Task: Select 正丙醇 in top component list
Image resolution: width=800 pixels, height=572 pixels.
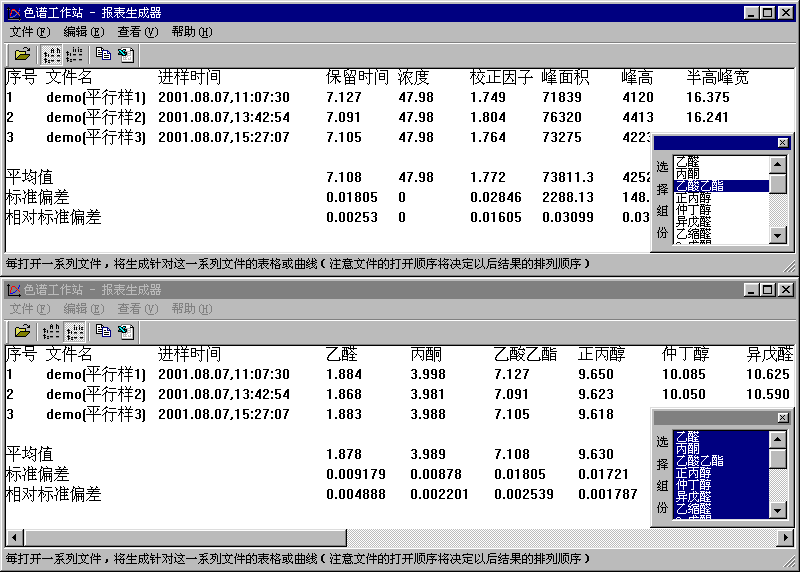Action: point(721,198)
